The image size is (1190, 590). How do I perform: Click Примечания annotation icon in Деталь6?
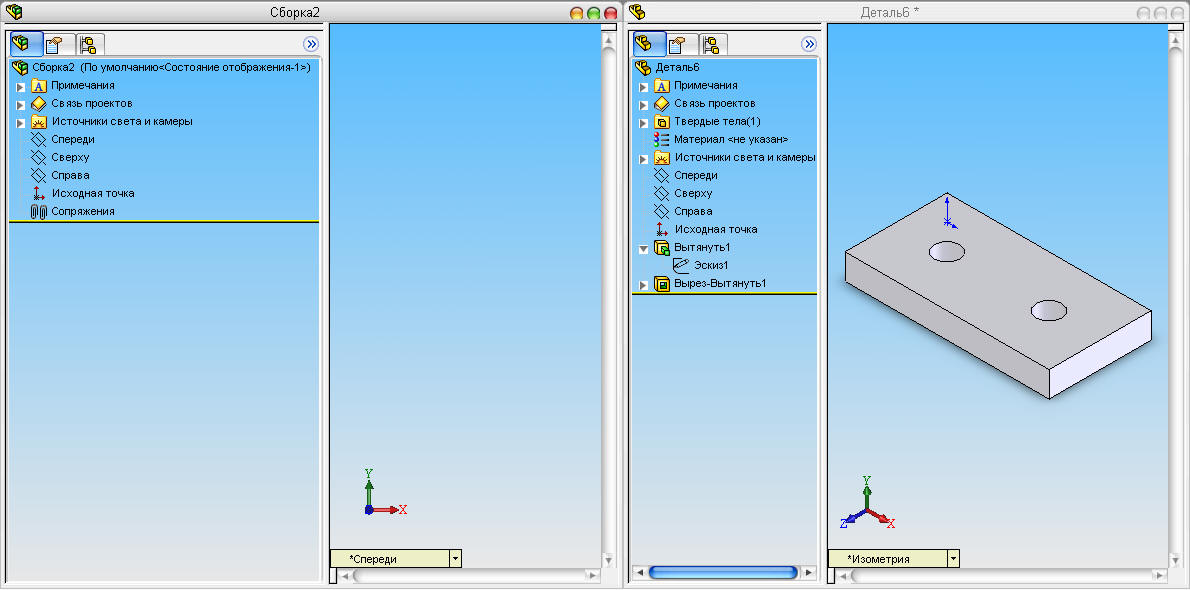pos(662,86)
